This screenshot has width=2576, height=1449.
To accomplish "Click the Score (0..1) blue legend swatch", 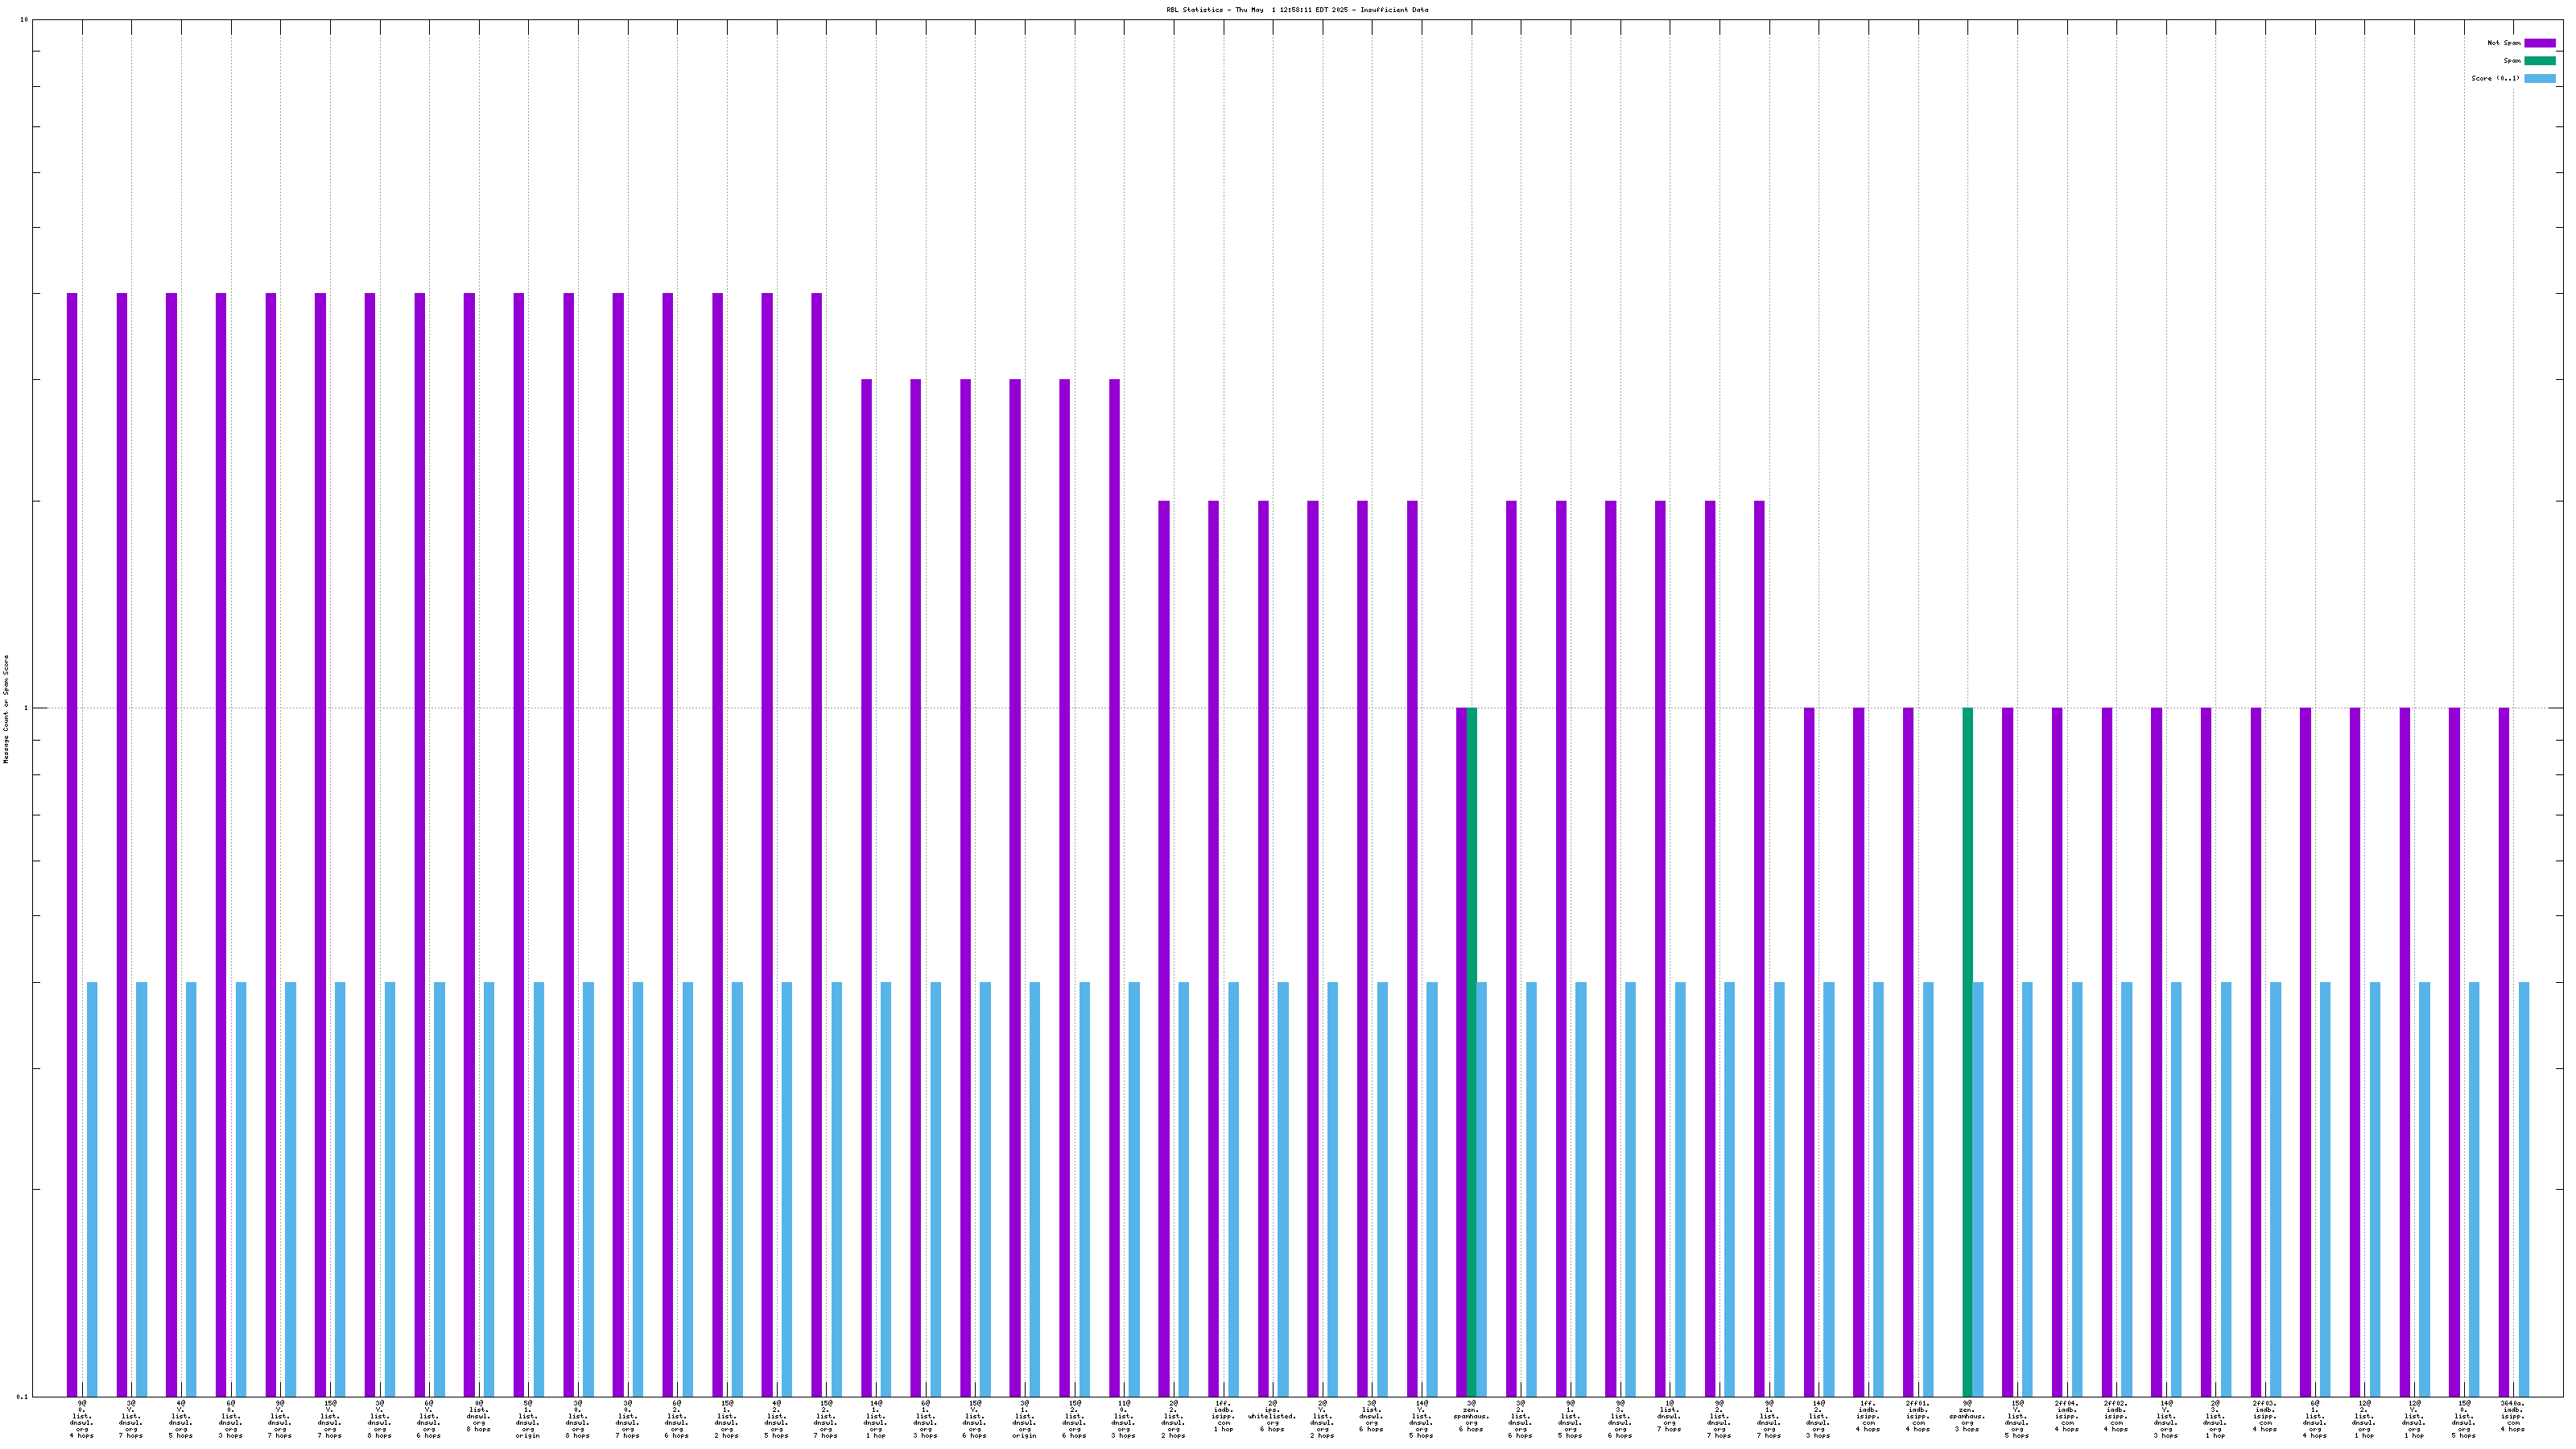I will [2539, 78].
